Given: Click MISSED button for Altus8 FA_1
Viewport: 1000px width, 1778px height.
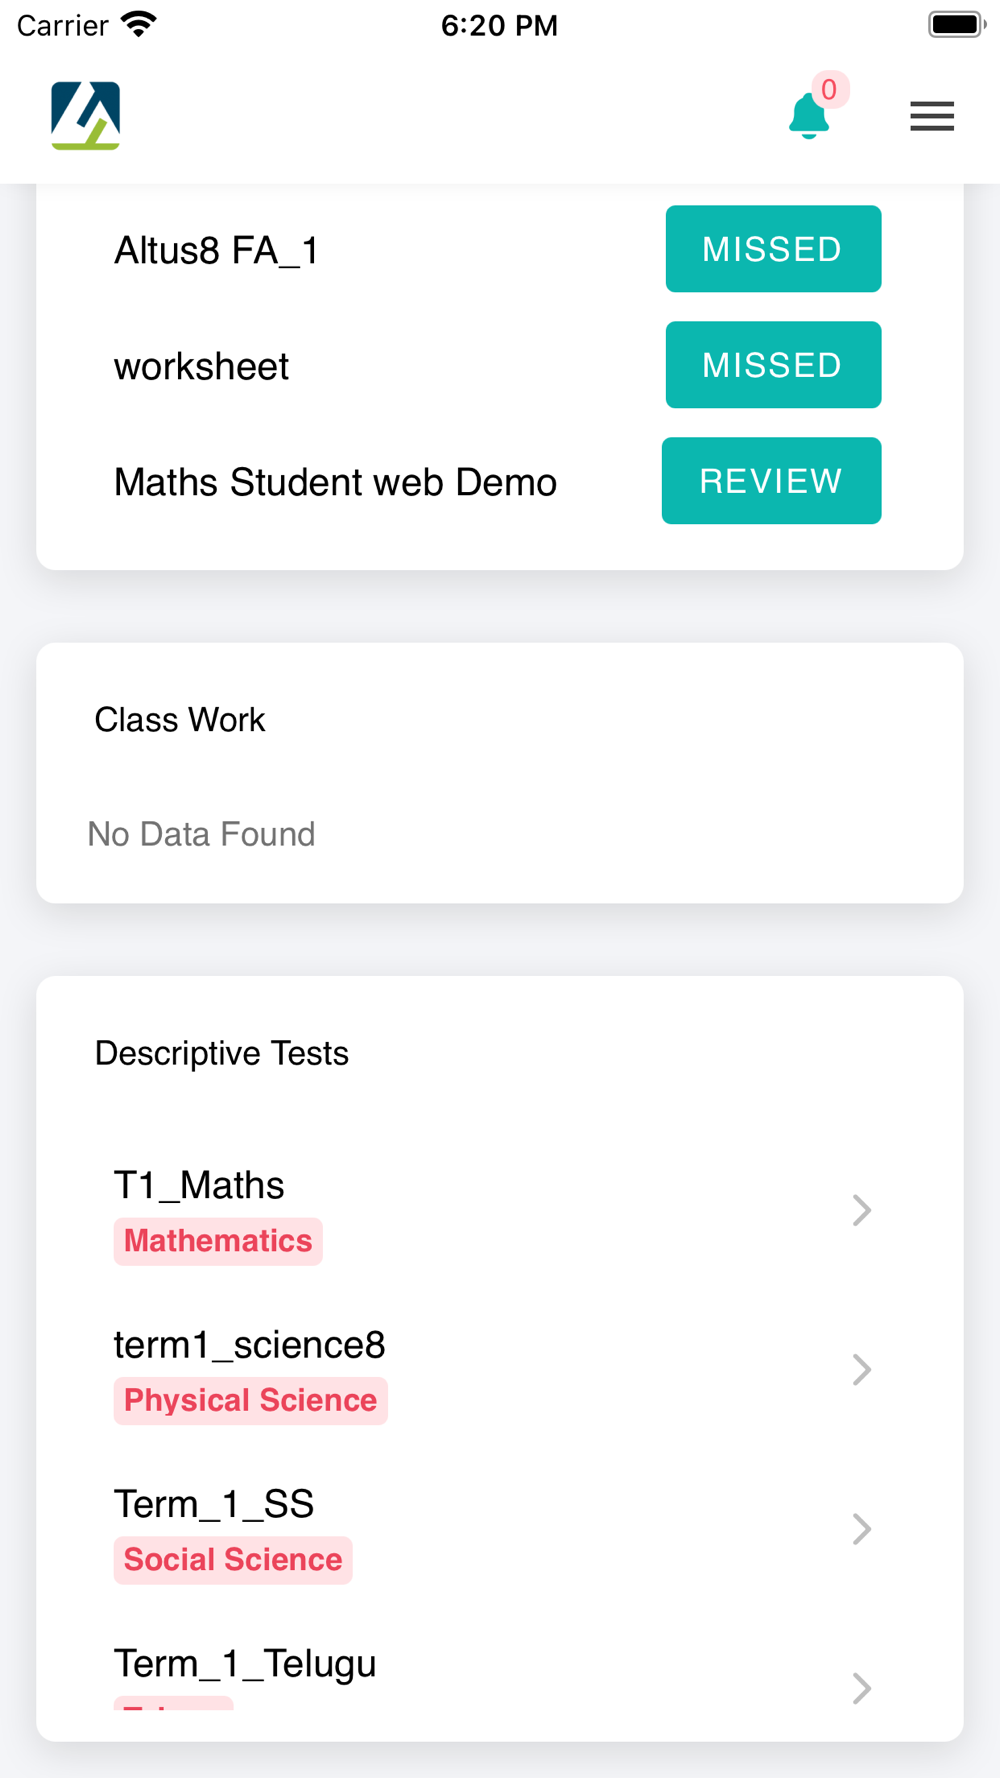Looking at the screenshot, I should tap(773, 249).
